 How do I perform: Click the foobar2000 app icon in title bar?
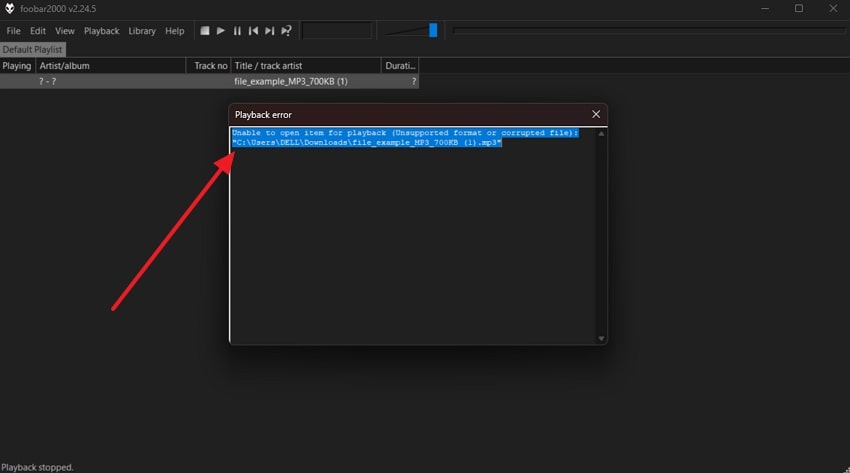tap(10, 9)
